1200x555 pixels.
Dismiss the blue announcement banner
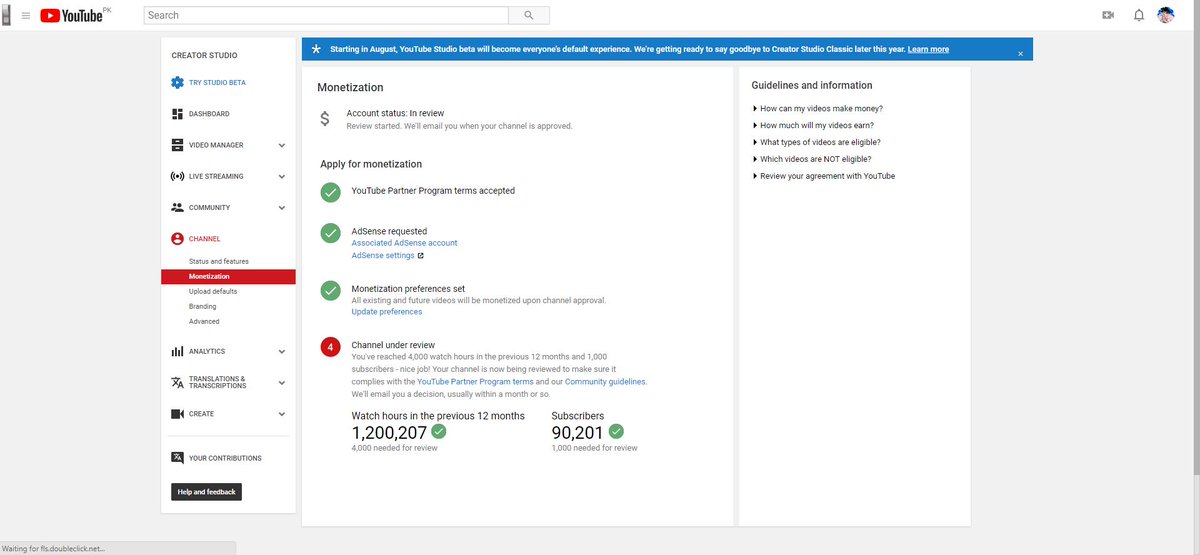1020,53
